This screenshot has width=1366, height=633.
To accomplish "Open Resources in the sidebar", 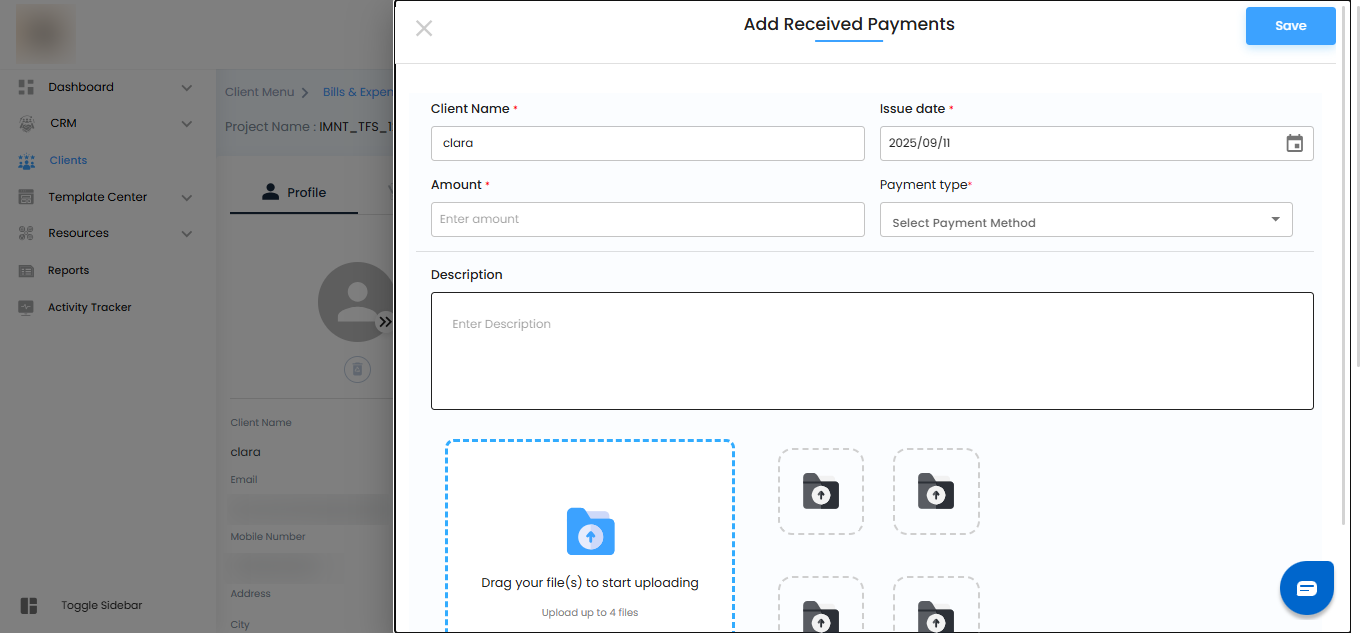I will [78, 233].
